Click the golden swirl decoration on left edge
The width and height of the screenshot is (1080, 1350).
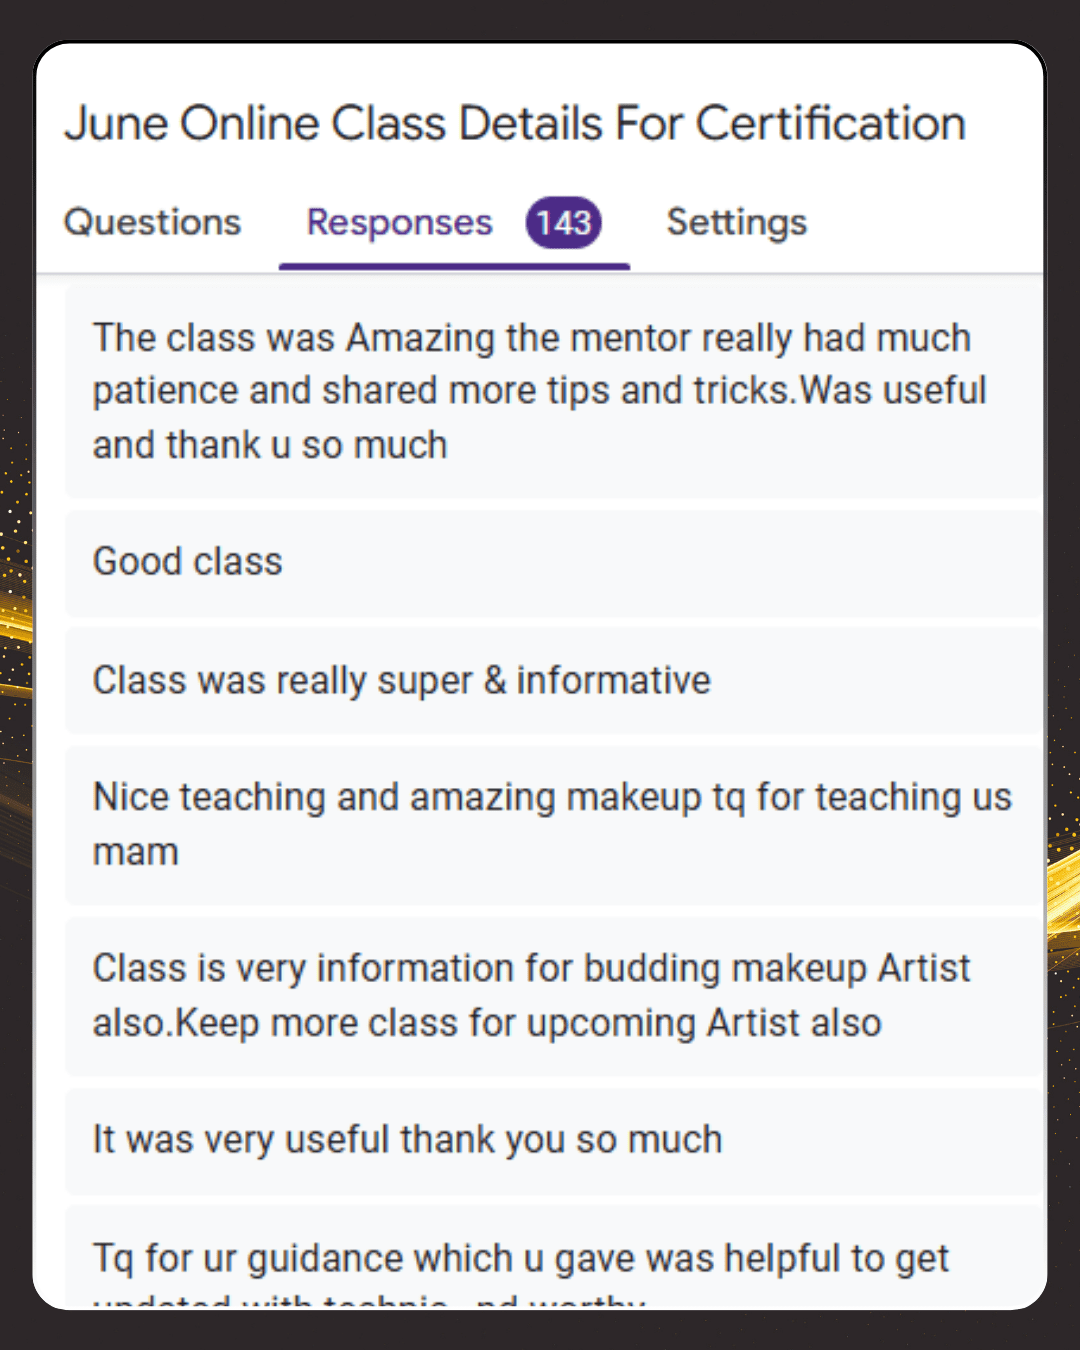point(16,640)
